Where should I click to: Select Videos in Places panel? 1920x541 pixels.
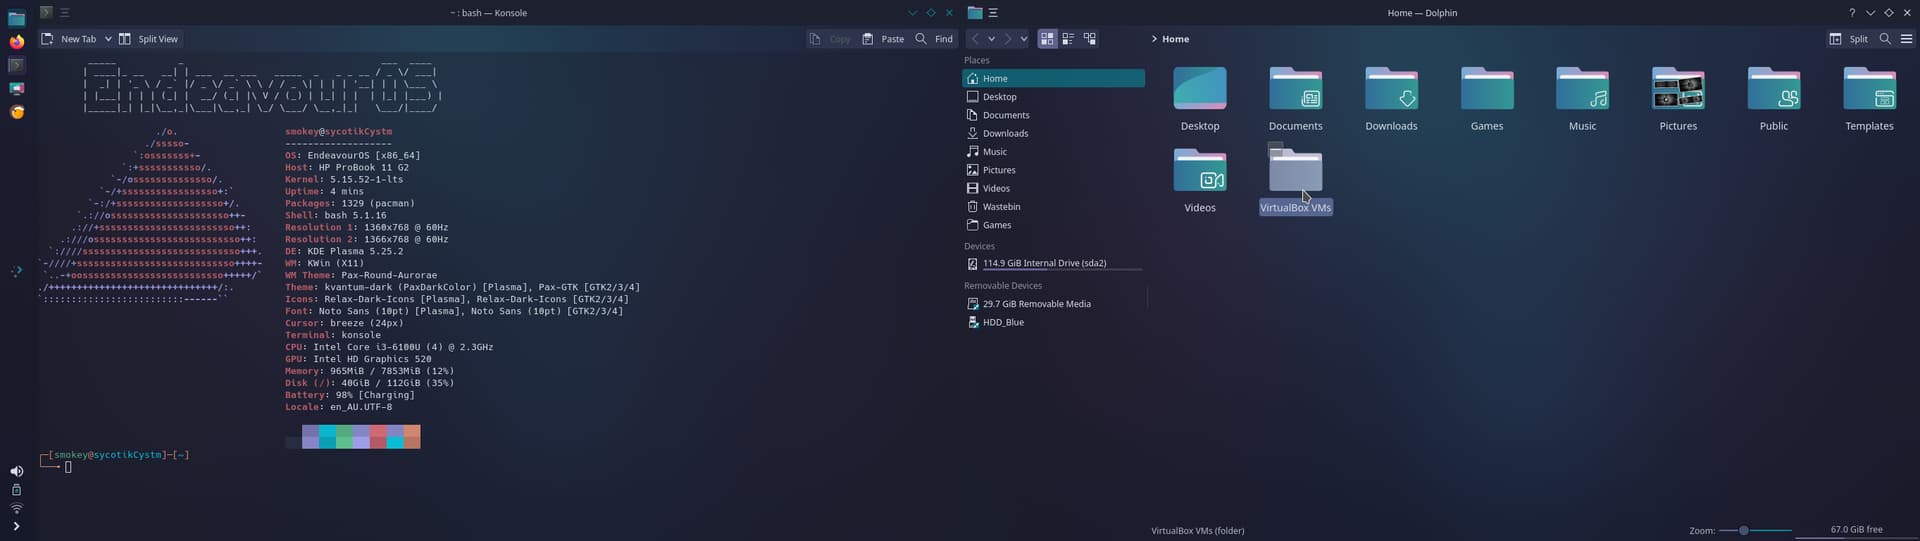point(1053,188)
